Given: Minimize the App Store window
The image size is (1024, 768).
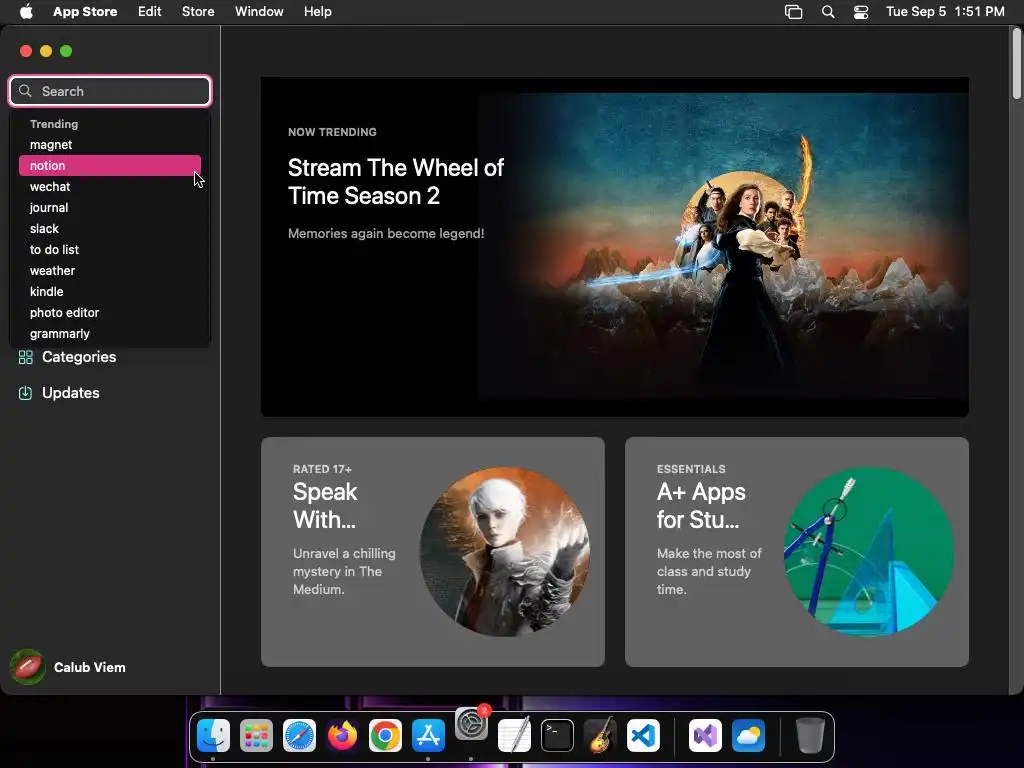Looking at the screenshot, I should point(46,51).
